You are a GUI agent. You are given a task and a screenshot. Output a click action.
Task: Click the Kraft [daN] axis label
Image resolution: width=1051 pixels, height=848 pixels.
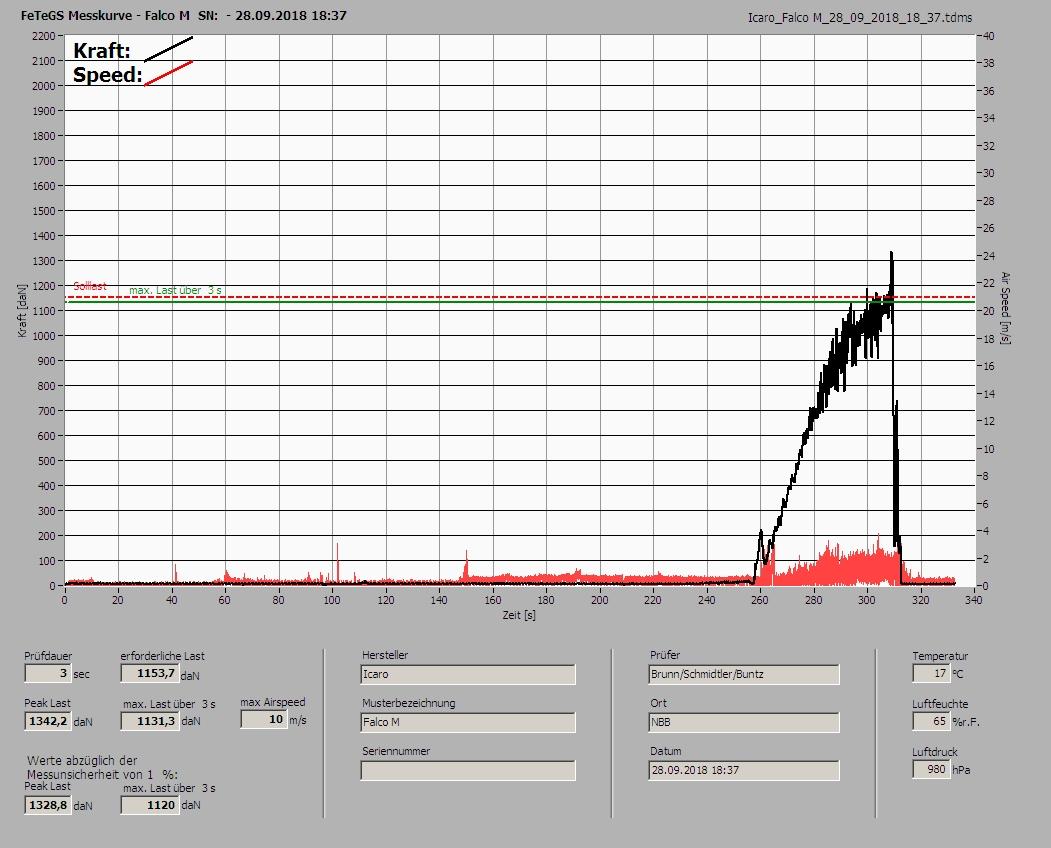click(23, 310)
